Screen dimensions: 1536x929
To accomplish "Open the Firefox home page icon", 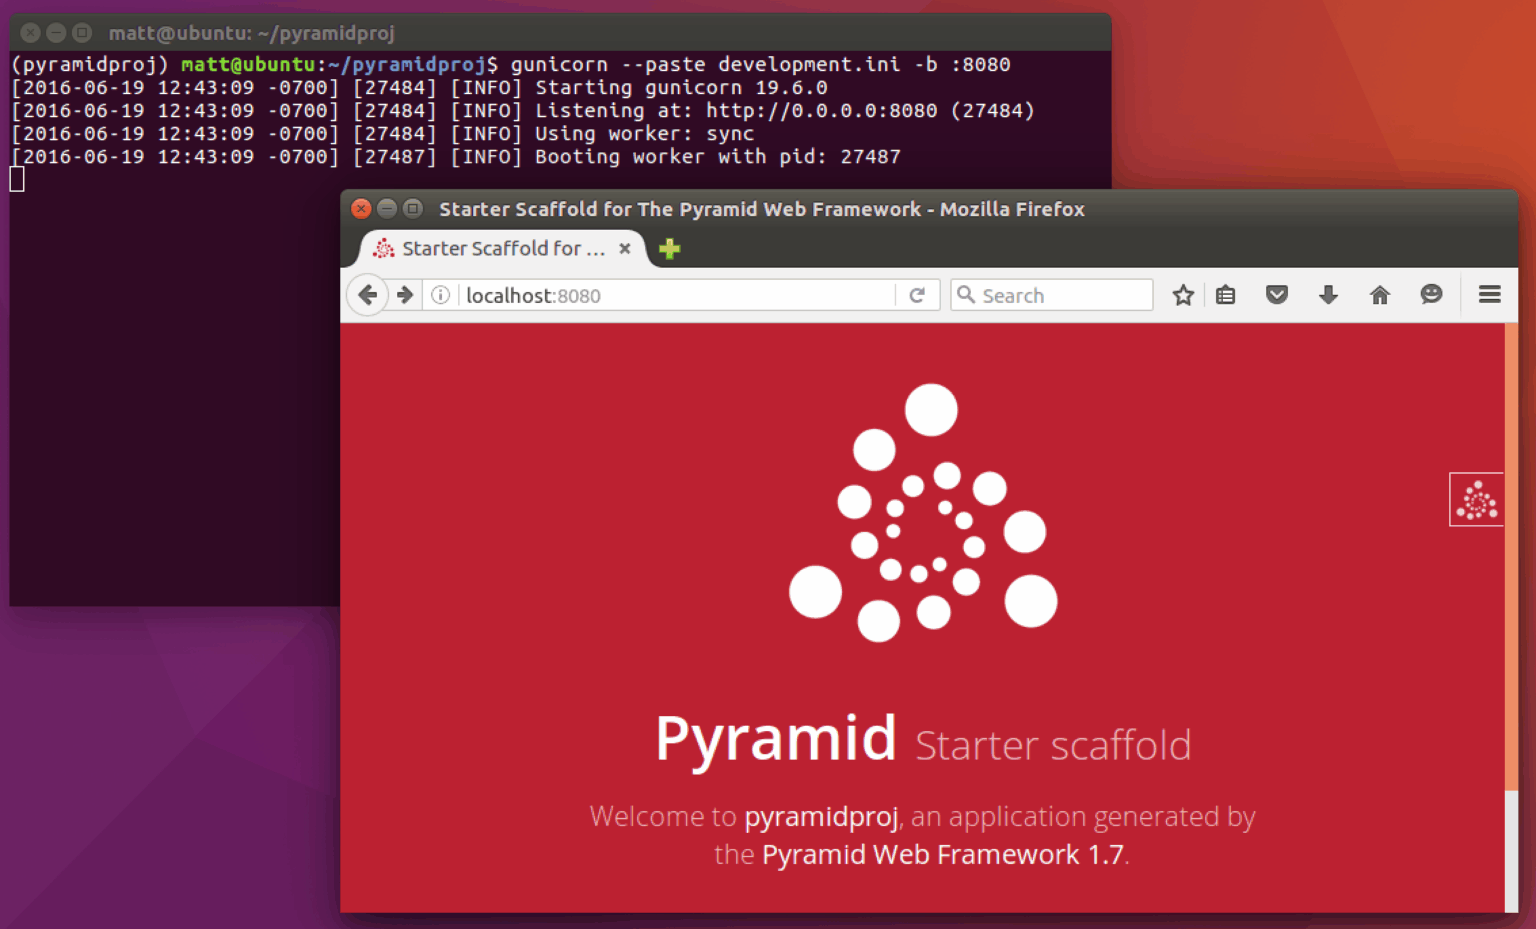I will (x=1380, y=294).
